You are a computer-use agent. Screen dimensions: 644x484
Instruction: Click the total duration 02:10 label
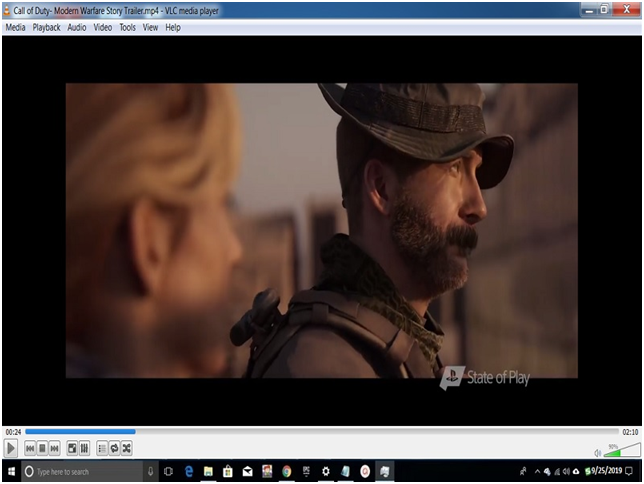[x=630, y=432]
